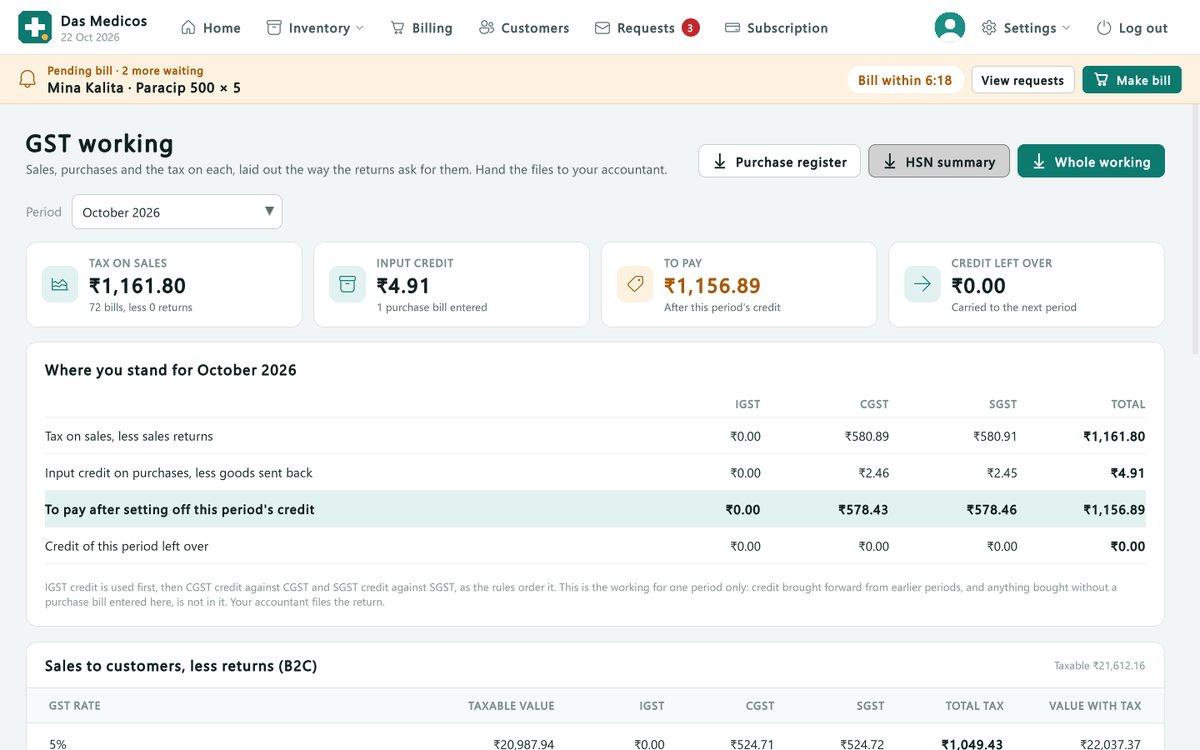Click 'Input credit on purchases, less goods sent back'
Screen dimensions: 1200x750
tap(179, 473)
